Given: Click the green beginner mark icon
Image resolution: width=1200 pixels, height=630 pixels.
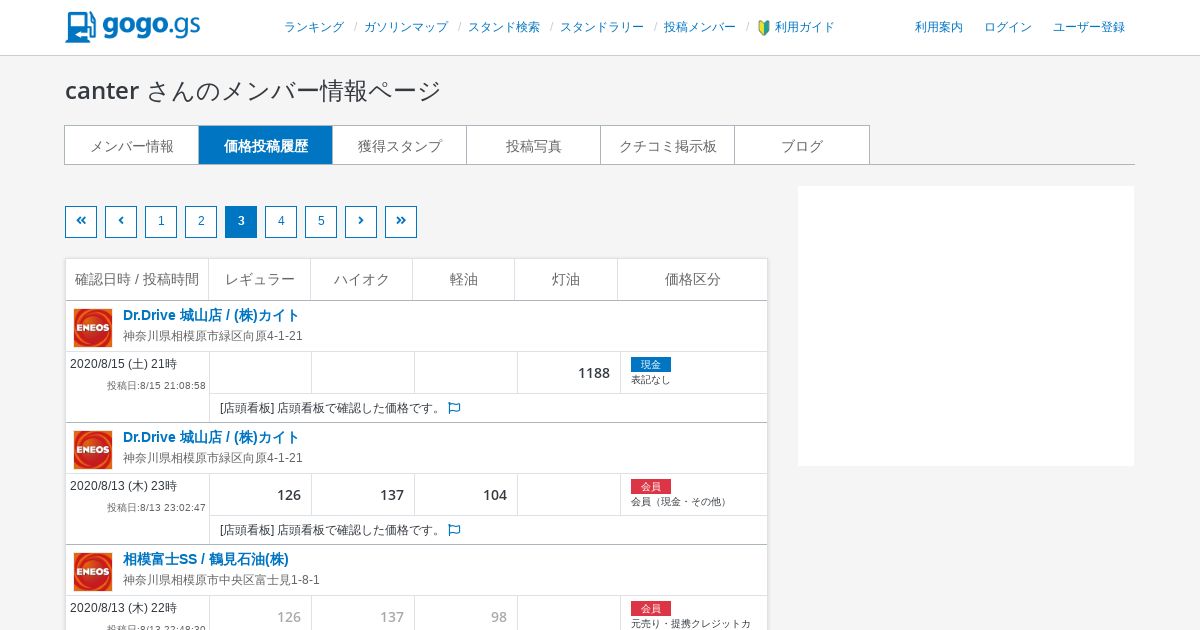Looking at the screenshot, I should (764, 28).
